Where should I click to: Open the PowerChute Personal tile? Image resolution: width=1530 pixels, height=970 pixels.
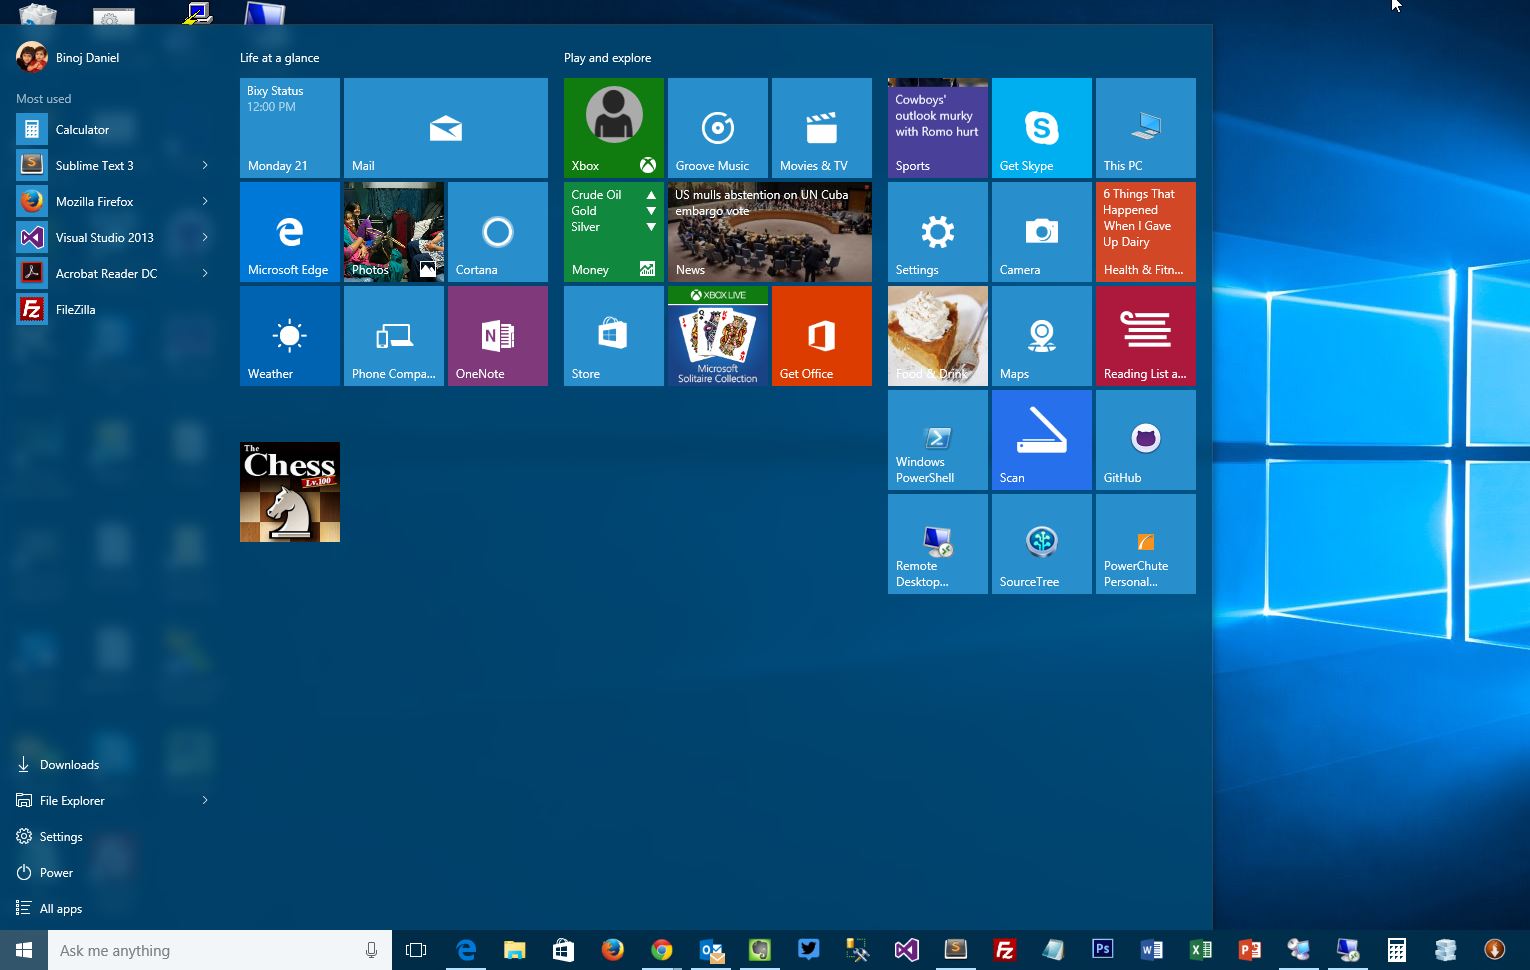click(x=1146, y=544)
